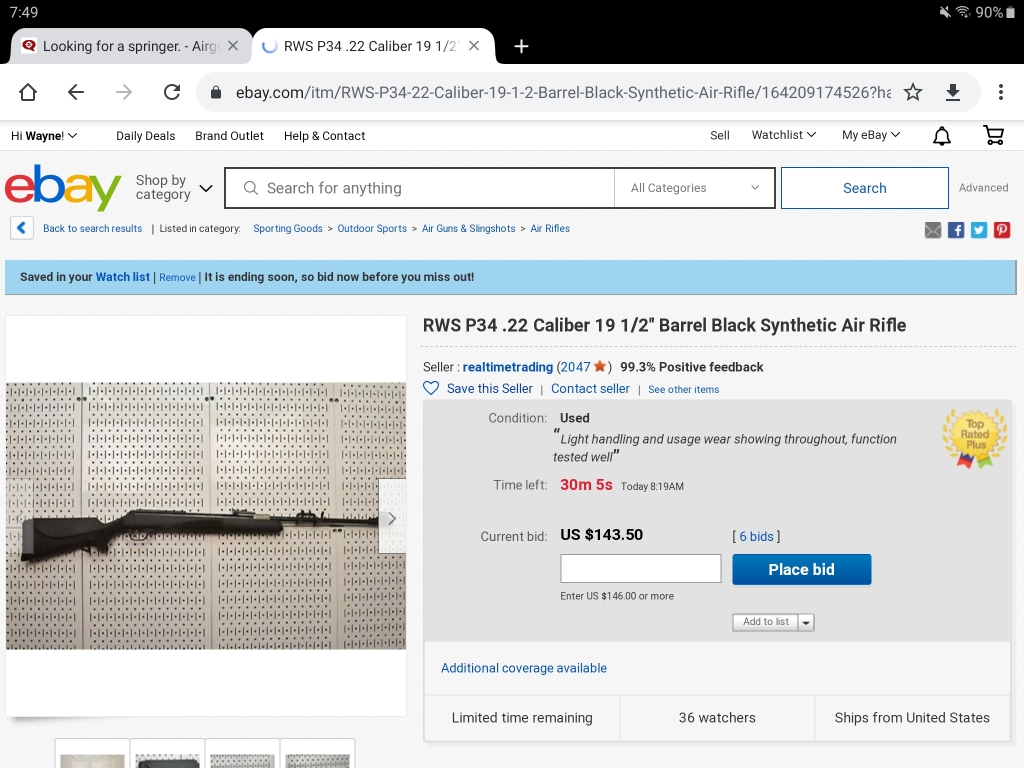The height and width of the screenshot is (768, 1024).
Task: Open the Sporting Goods category link
Action: pos(288,229)
